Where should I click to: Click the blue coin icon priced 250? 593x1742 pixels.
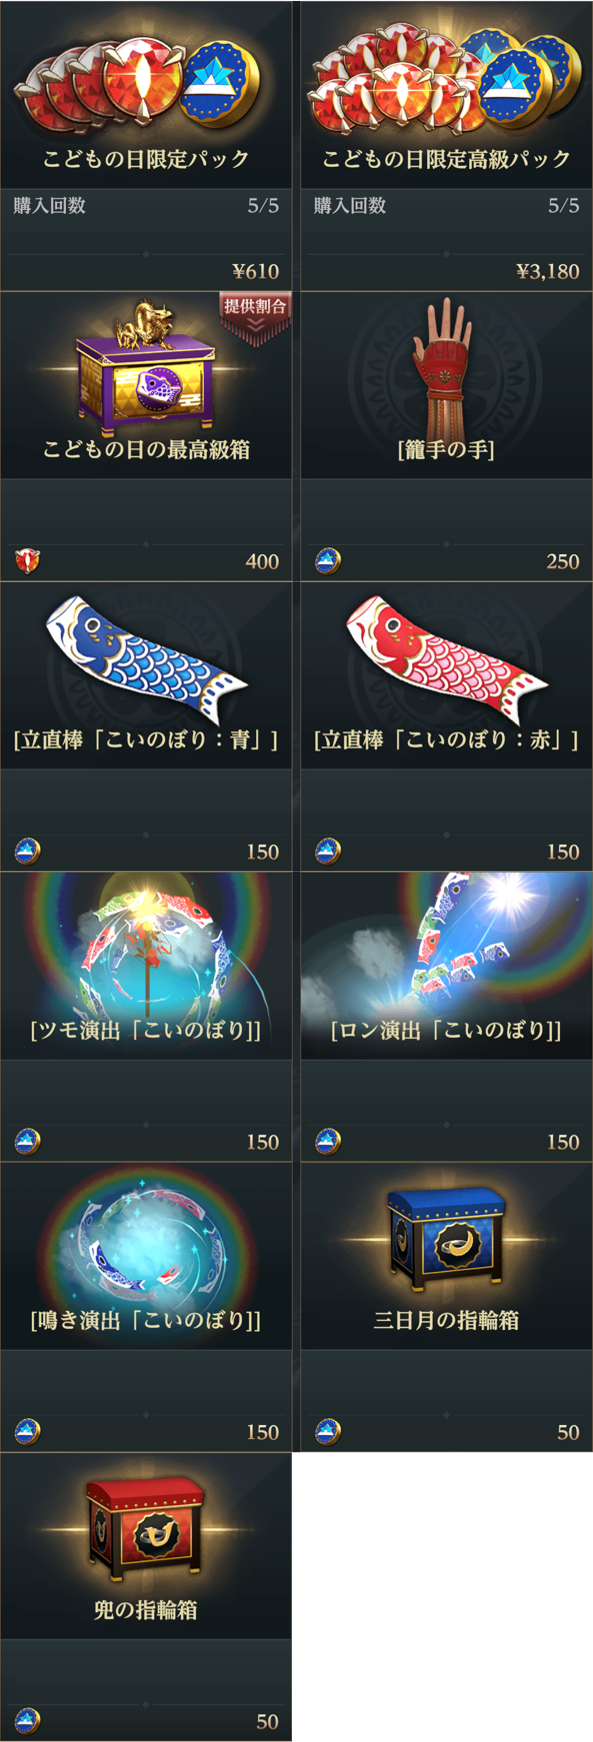(328, 561)
